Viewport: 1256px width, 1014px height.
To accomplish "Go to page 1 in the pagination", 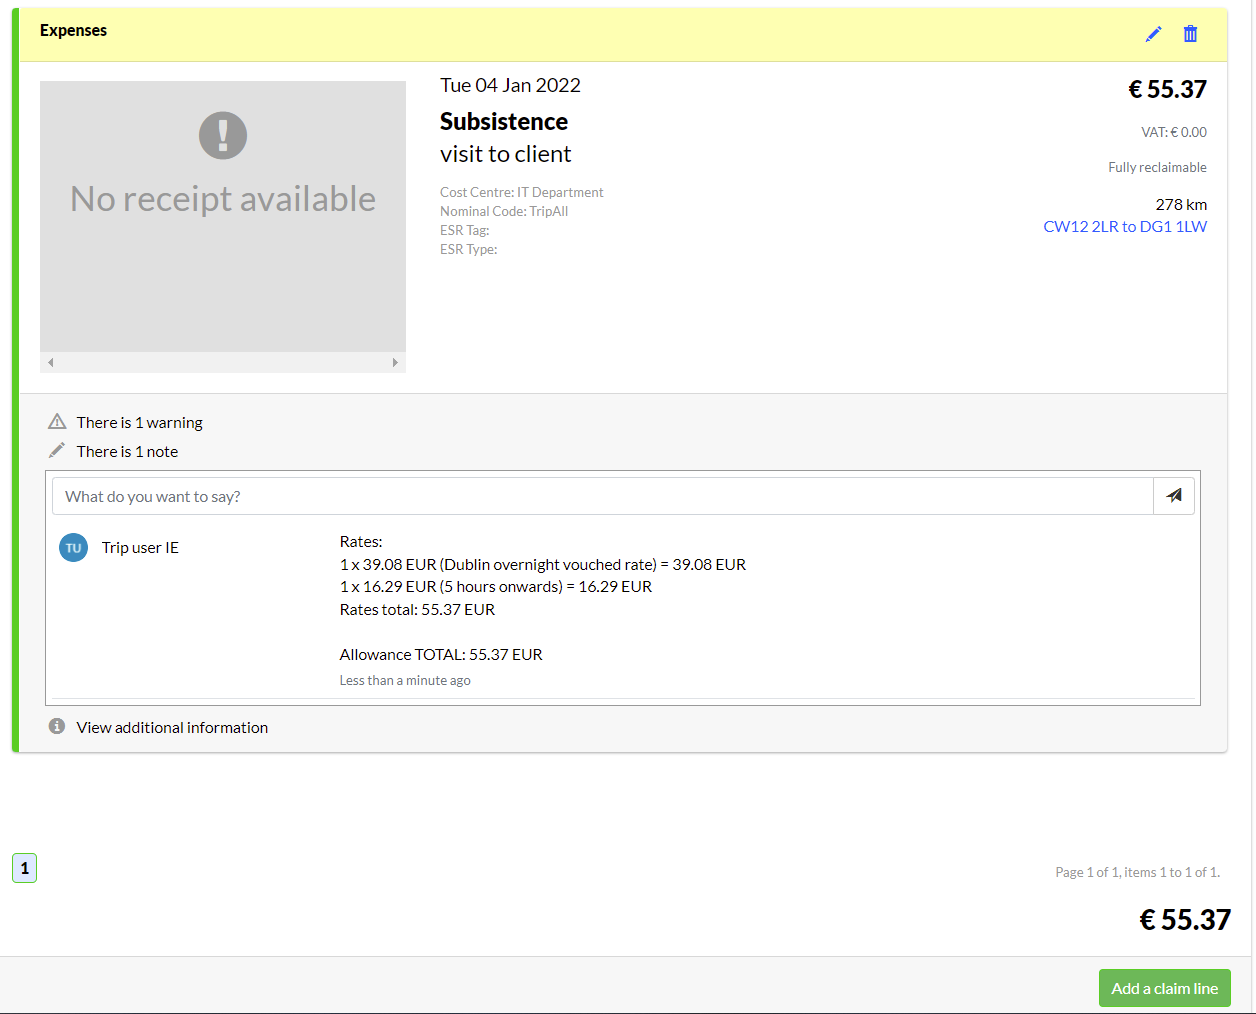I will pyautogui.click(x=25, y=868).
